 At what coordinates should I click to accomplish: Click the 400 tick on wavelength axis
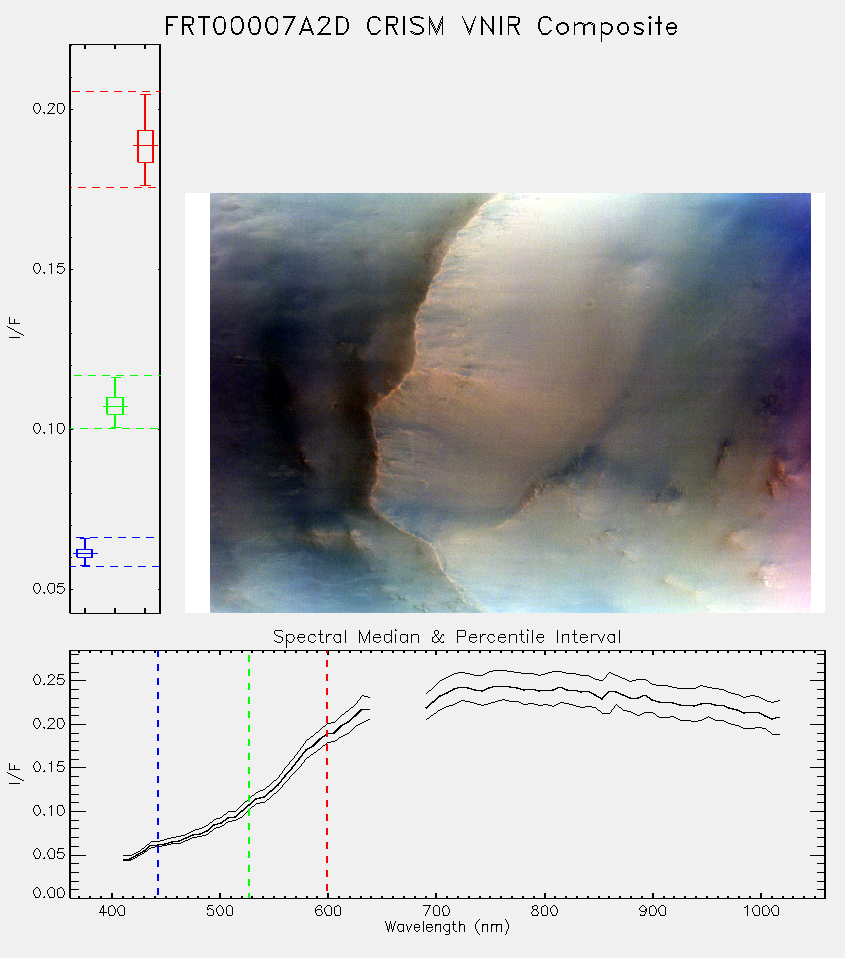[112, 911]
